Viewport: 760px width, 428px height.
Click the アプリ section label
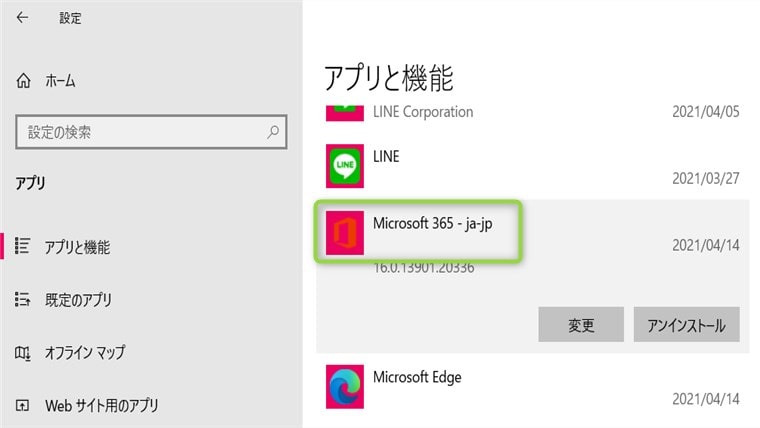[x=30, y=183]
